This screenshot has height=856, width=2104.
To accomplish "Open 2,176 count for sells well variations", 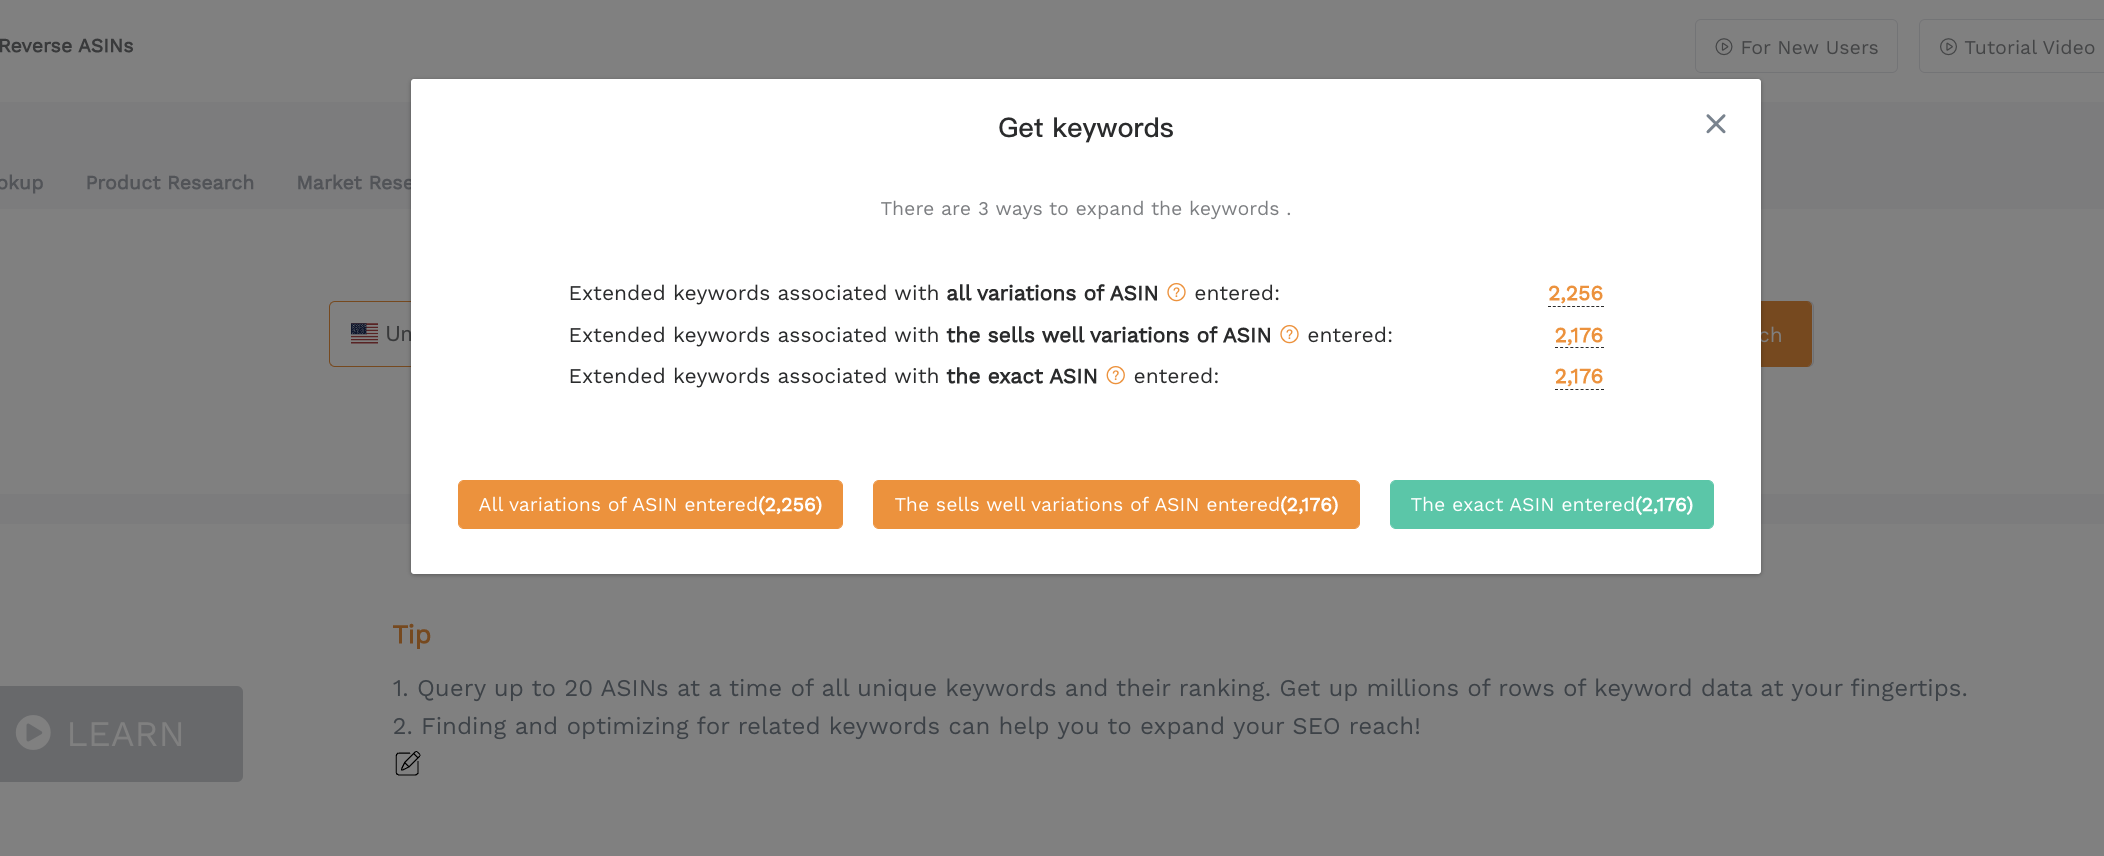I will [x=1578, y=335].
